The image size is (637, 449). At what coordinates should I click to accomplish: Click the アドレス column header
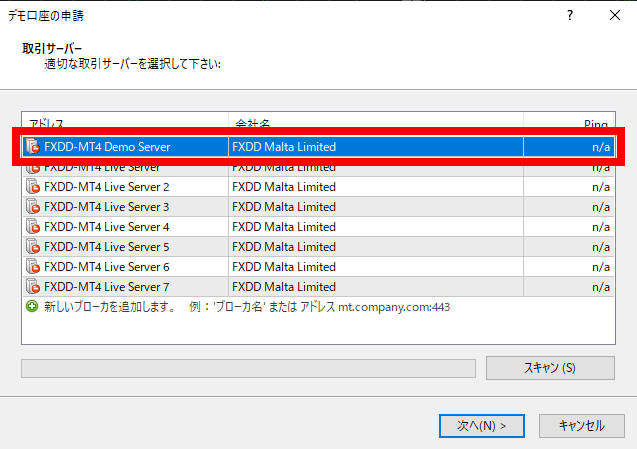pos(125,121)
